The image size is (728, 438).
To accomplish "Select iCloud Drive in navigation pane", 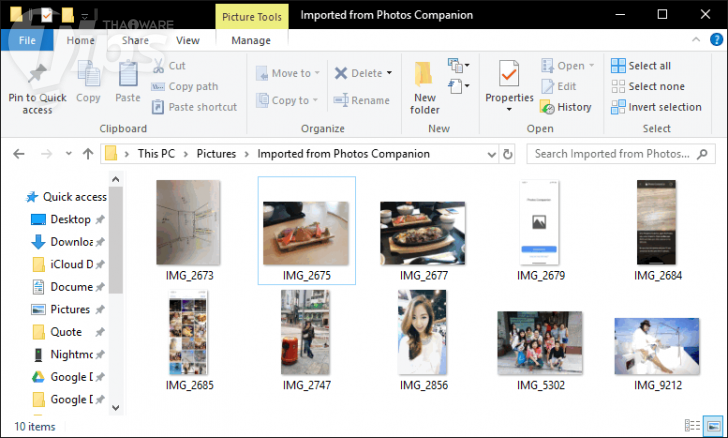I will click(67, 264).
